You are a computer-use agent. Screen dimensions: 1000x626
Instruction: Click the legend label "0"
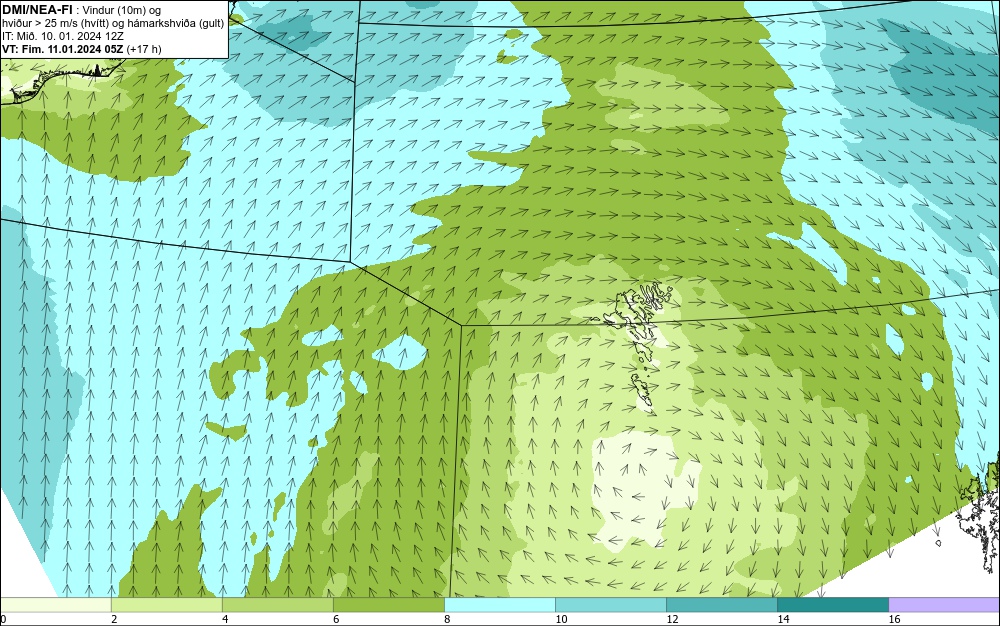coord(3,619)
